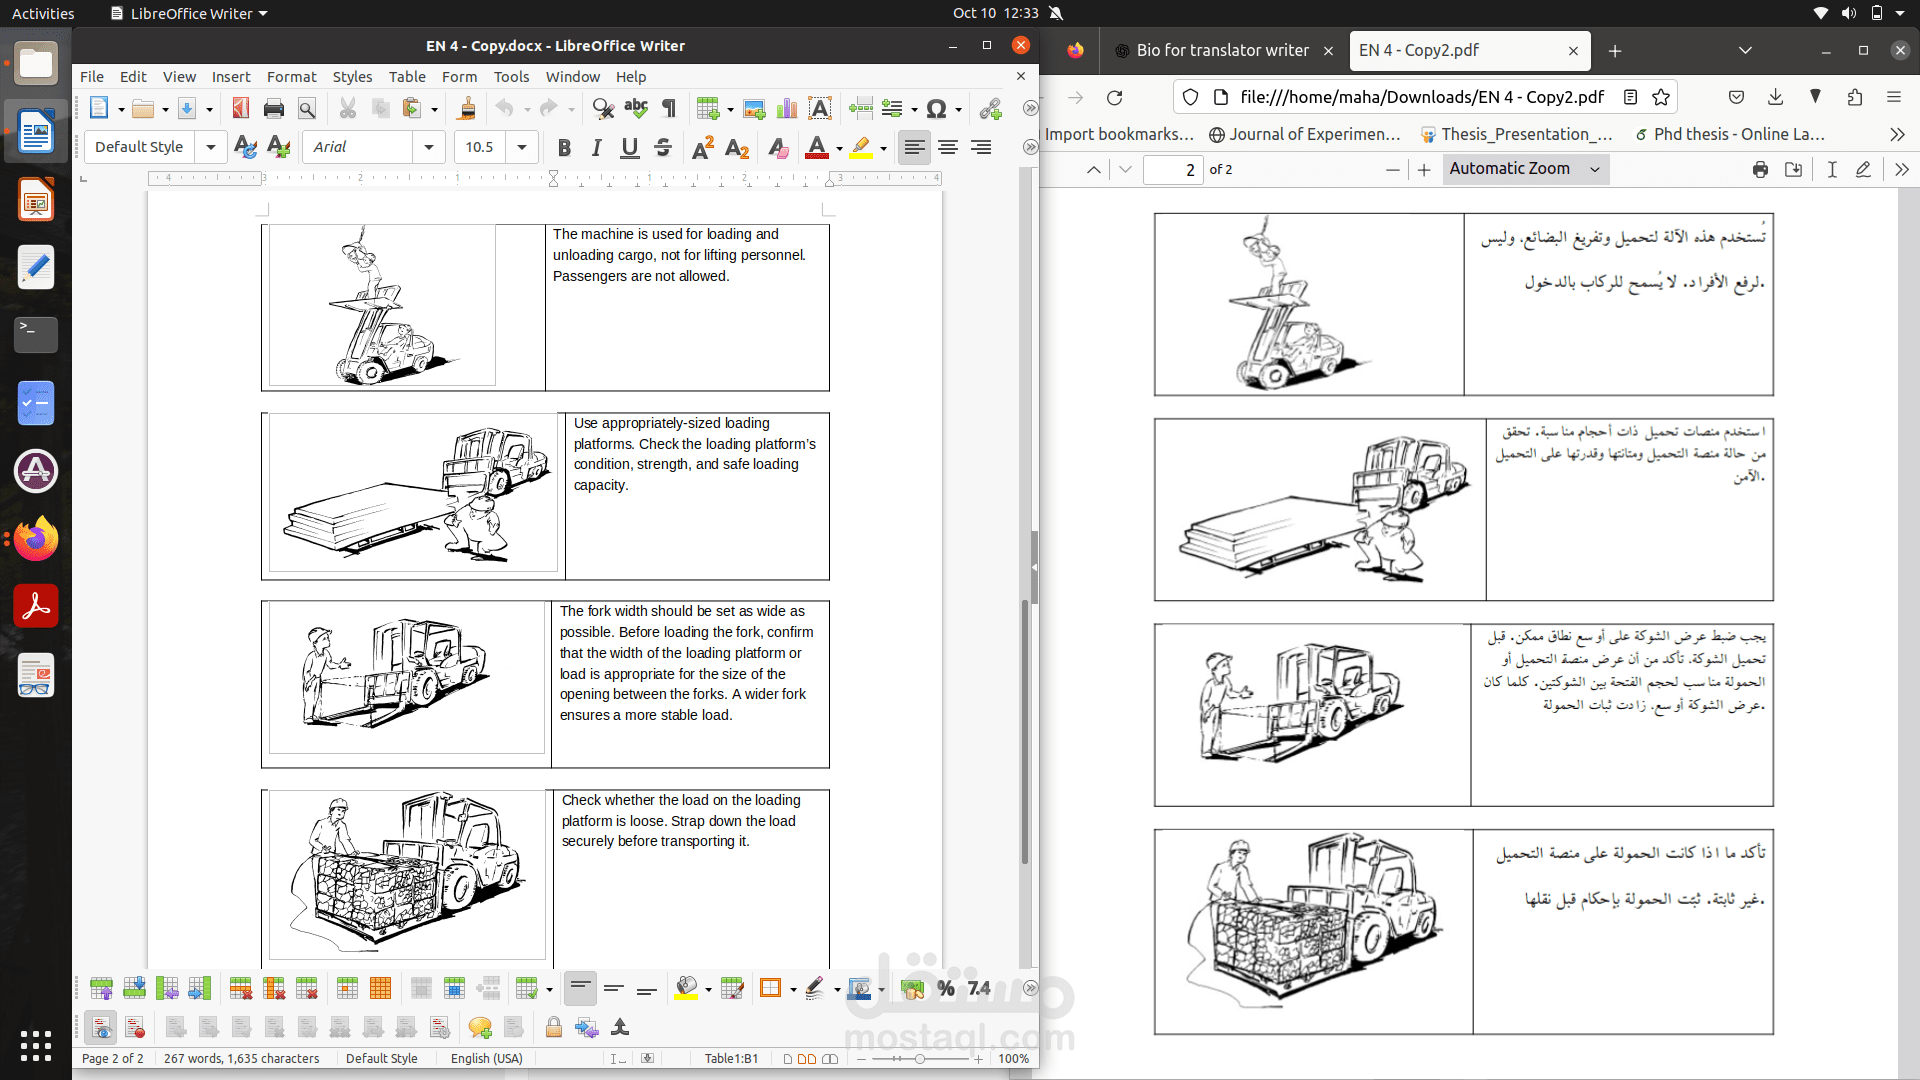Click Compare Documents icon
The image size is (1920, 1080).
[x=587, y=1028]
